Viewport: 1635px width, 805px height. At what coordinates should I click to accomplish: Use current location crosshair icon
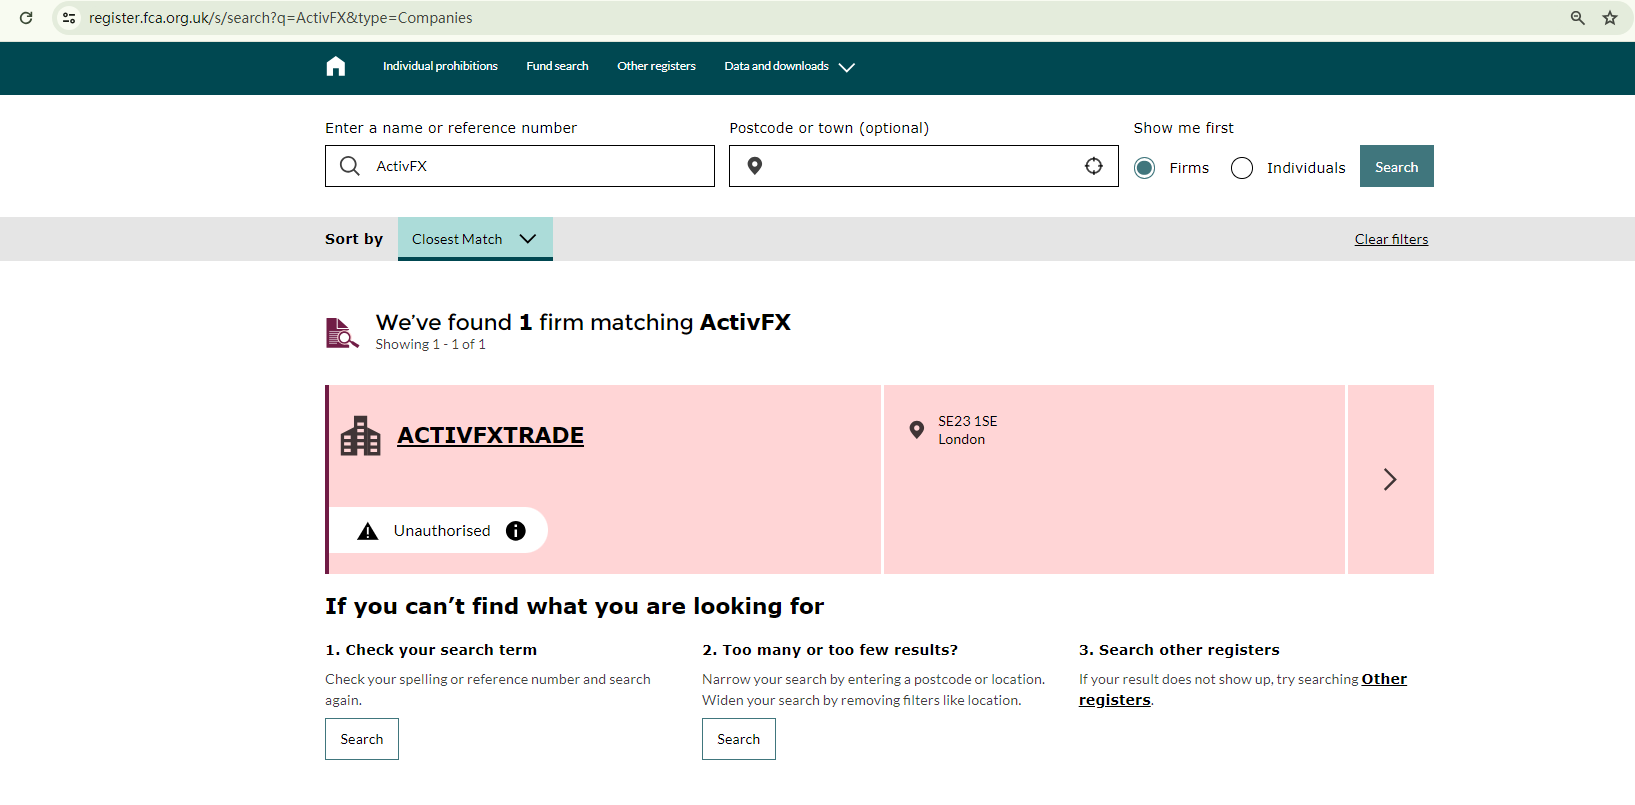pyautogui.click(x=1094, y=166)
